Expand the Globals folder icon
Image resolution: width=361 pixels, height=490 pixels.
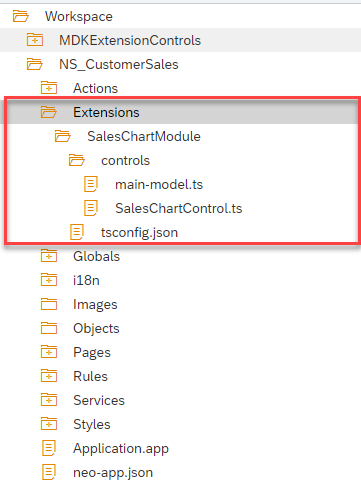(x=49, y=256)
